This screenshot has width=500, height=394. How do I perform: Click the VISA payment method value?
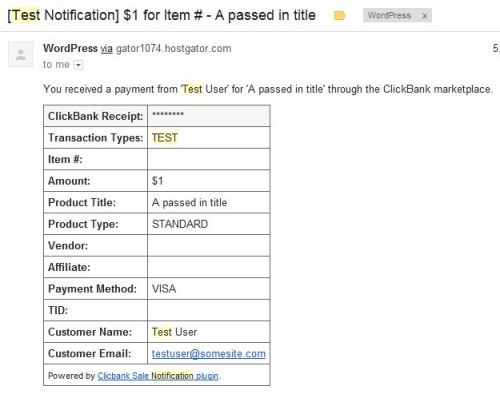click(164, 289)
